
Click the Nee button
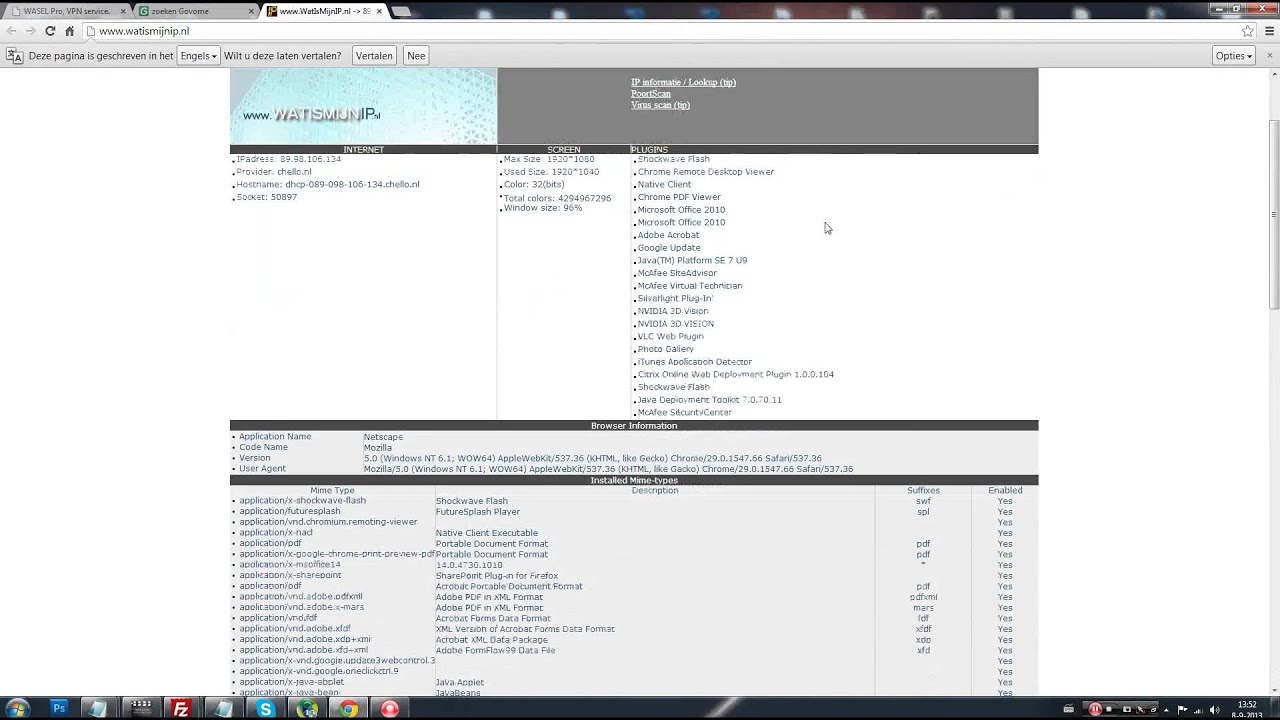[x=416, y=56]
